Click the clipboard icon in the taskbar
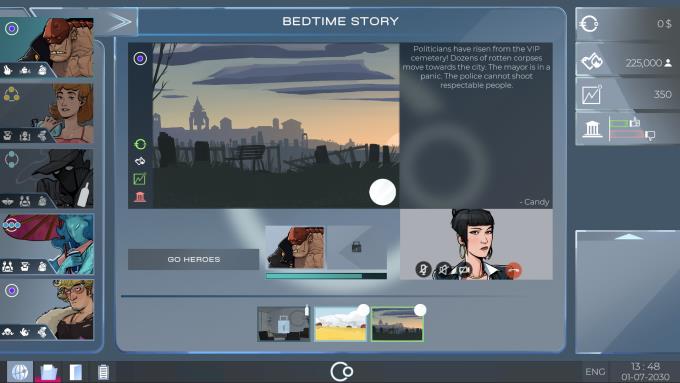The width and height of the screenshot is (680, 383). point(103,372)
